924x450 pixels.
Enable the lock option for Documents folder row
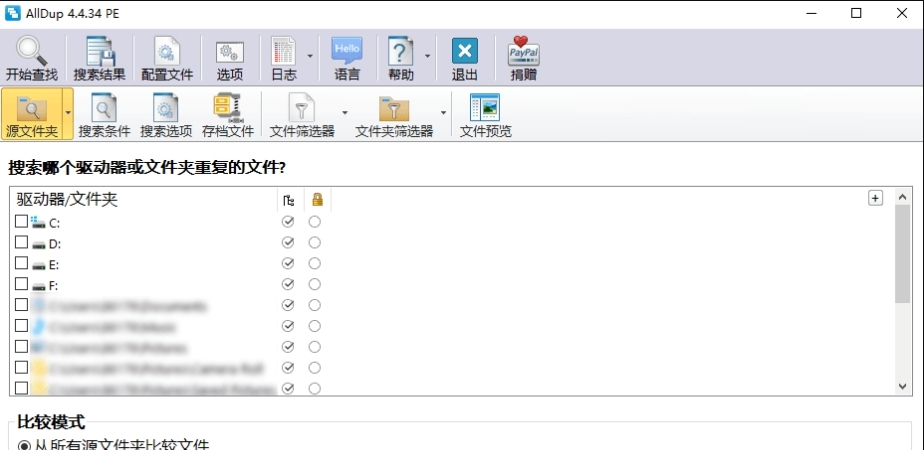315,305
